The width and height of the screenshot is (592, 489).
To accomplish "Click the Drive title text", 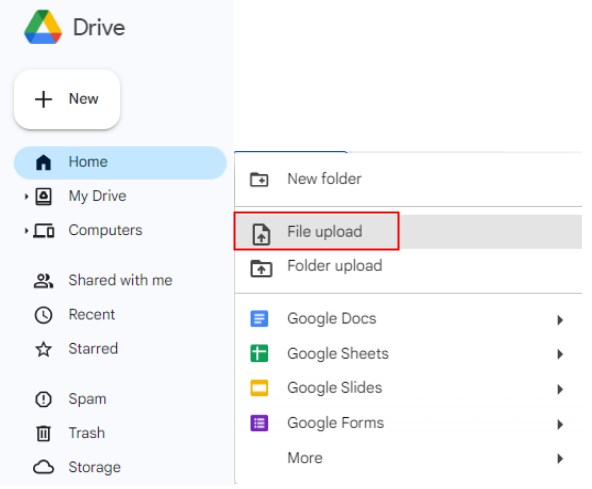I will coord(99,28).
